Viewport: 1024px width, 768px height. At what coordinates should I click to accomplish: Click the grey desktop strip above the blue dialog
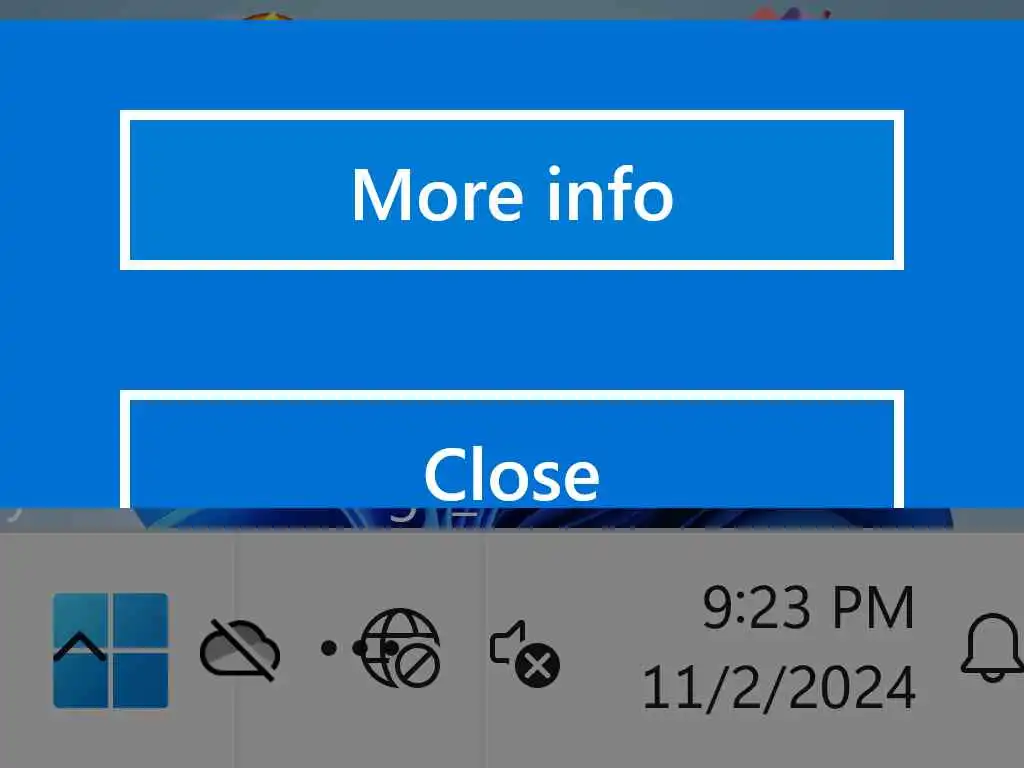[512, 9]
